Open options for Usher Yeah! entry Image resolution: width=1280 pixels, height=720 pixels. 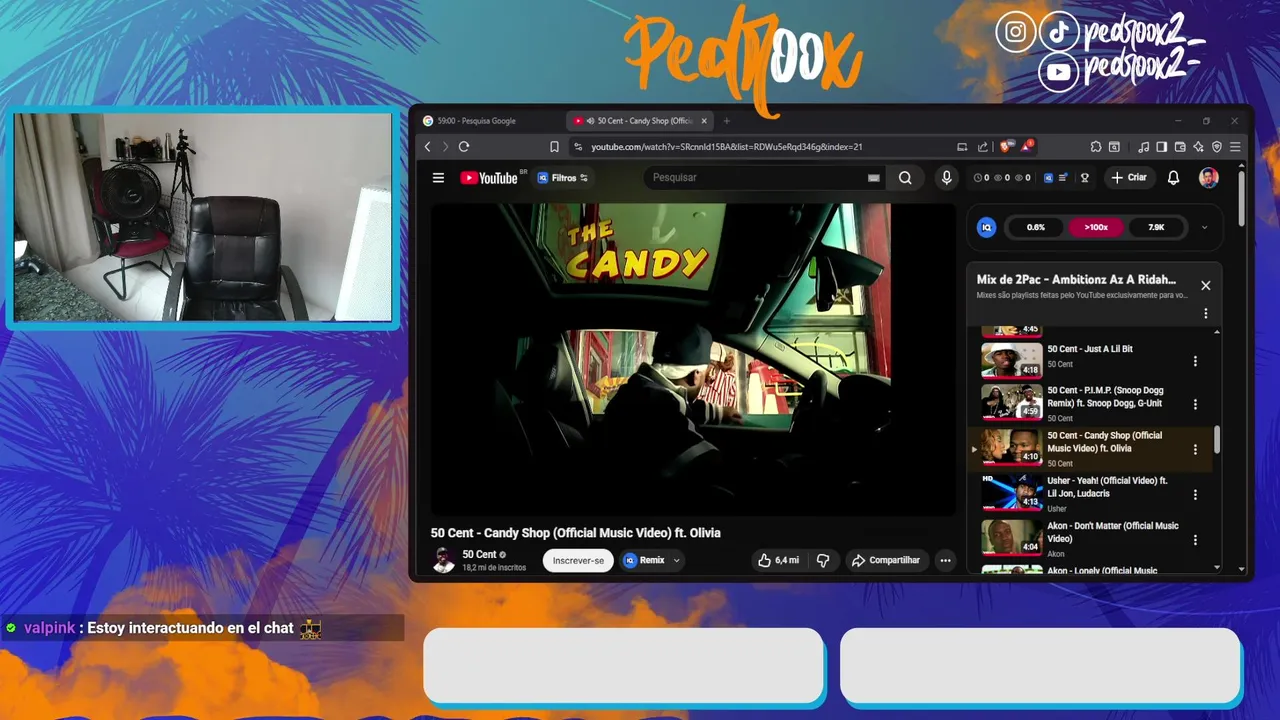(x=1195, y=495)
